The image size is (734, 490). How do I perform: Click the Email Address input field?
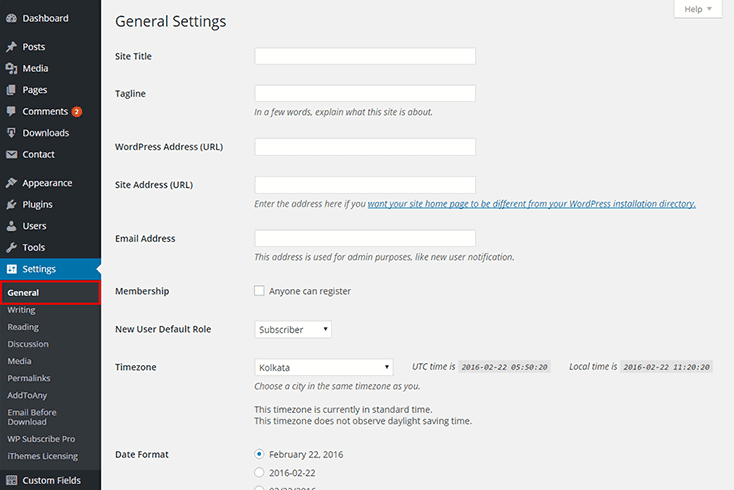tap(365, 238)
